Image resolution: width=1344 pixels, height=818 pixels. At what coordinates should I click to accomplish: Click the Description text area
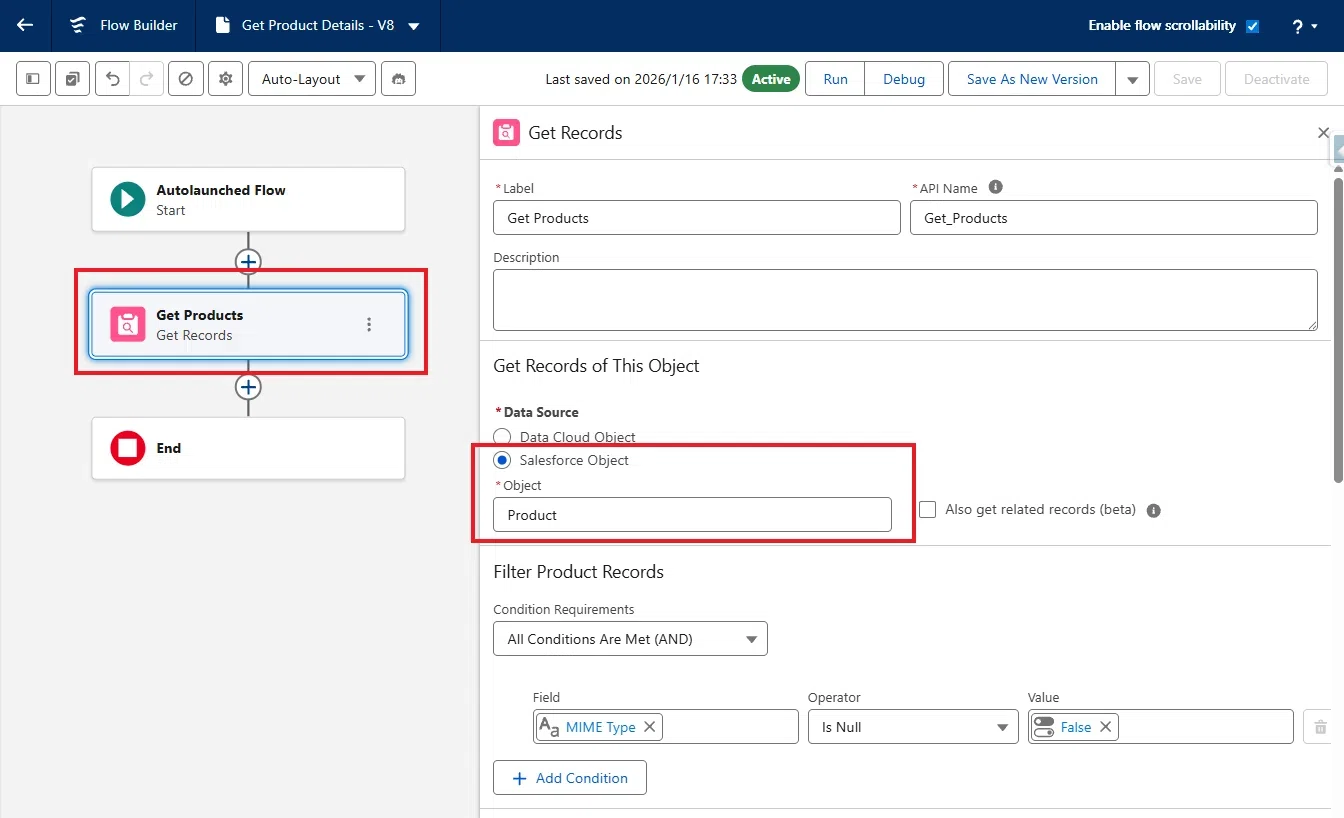905,299
